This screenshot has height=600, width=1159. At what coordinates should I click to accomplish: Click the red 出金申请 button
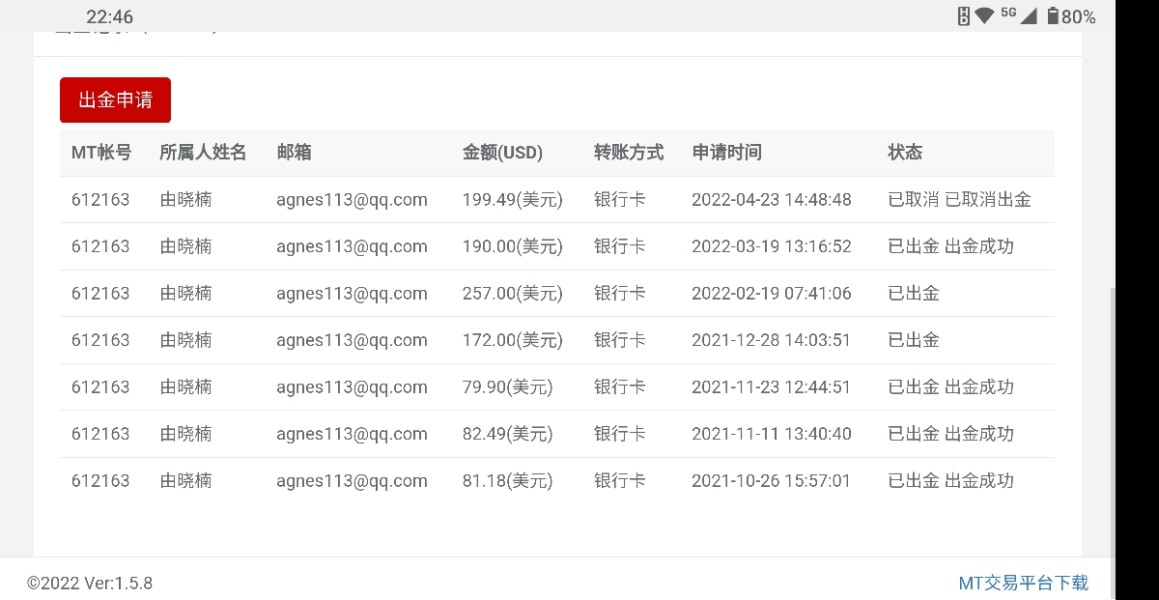(115, 100)
